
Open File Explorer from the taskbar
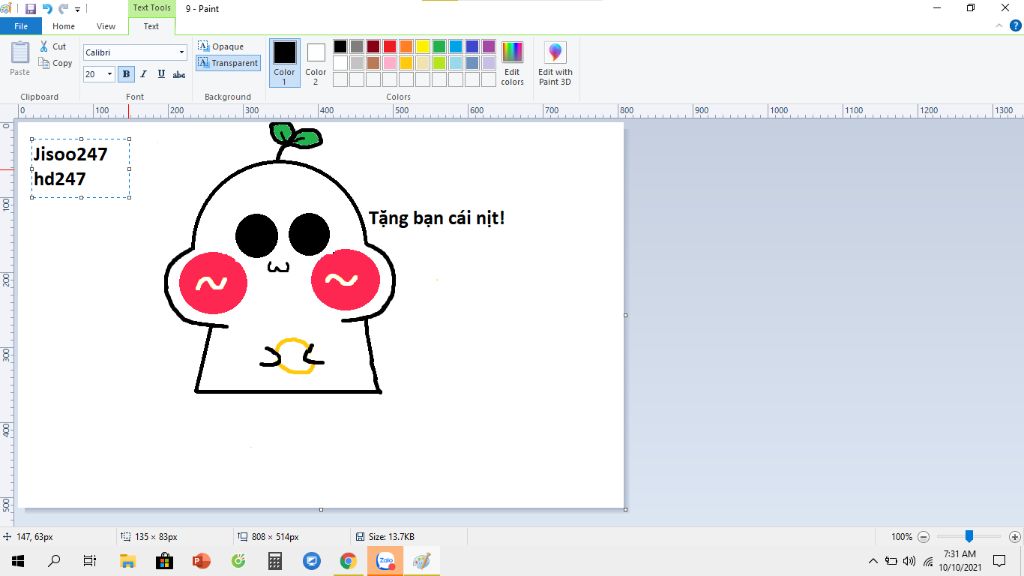coord(127,561)
